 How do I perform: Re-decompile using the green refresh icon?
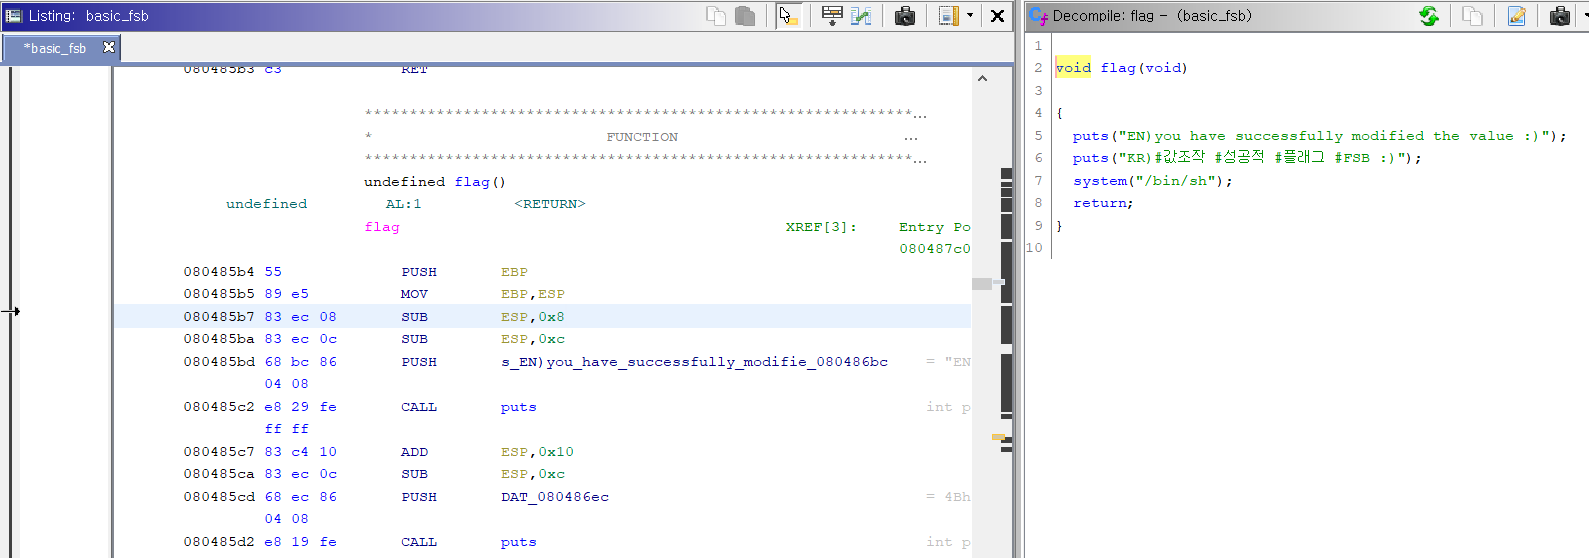pyautogui.click(x=1429, y=16)
